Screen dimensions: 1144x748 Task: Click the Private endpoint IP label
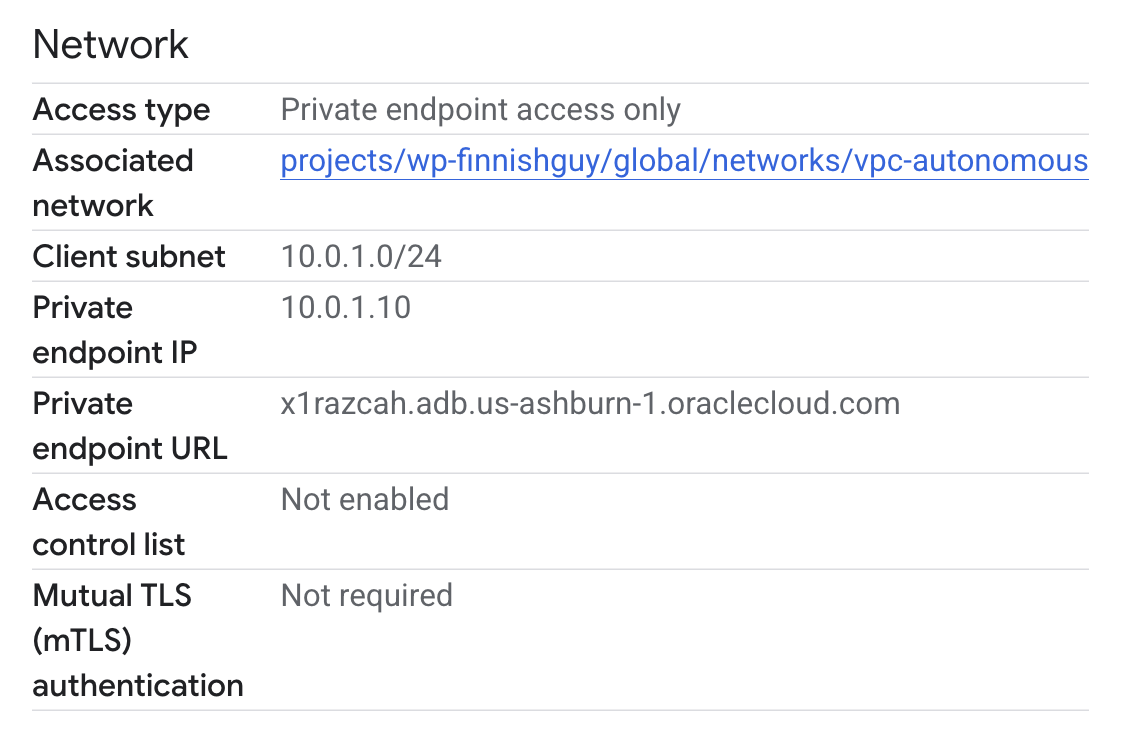click(x=115, y=330)
